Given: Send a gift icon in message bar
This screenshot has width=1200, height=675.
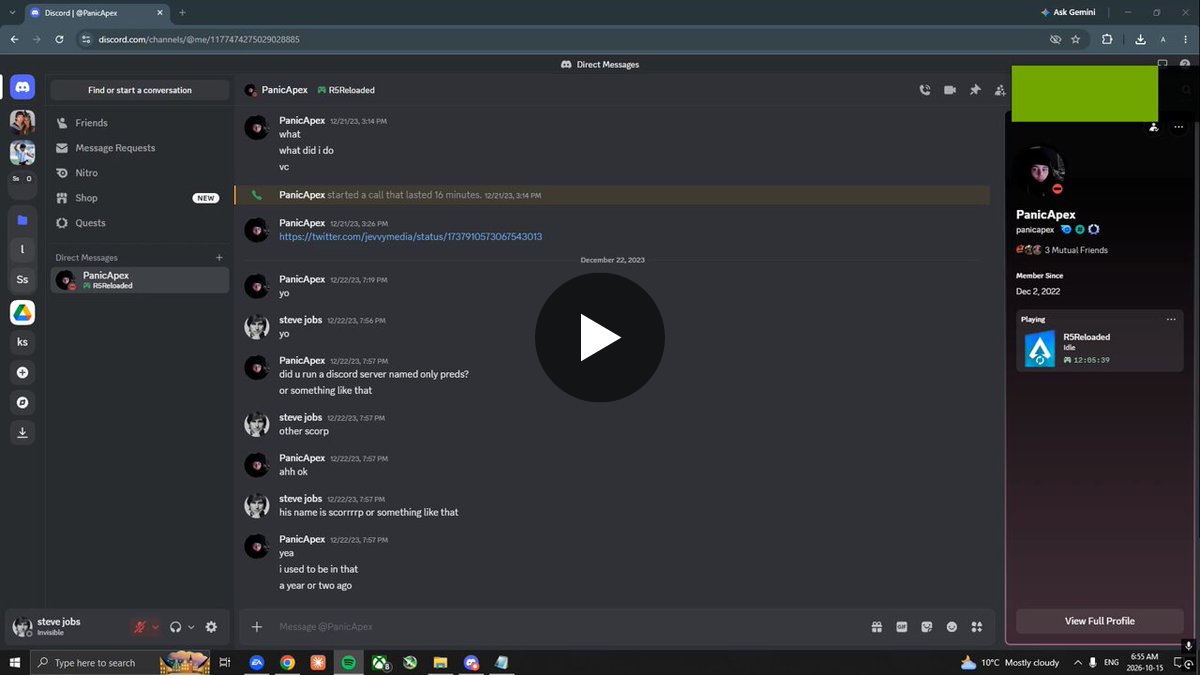Looking at the screenshot, I should (877, 627).
